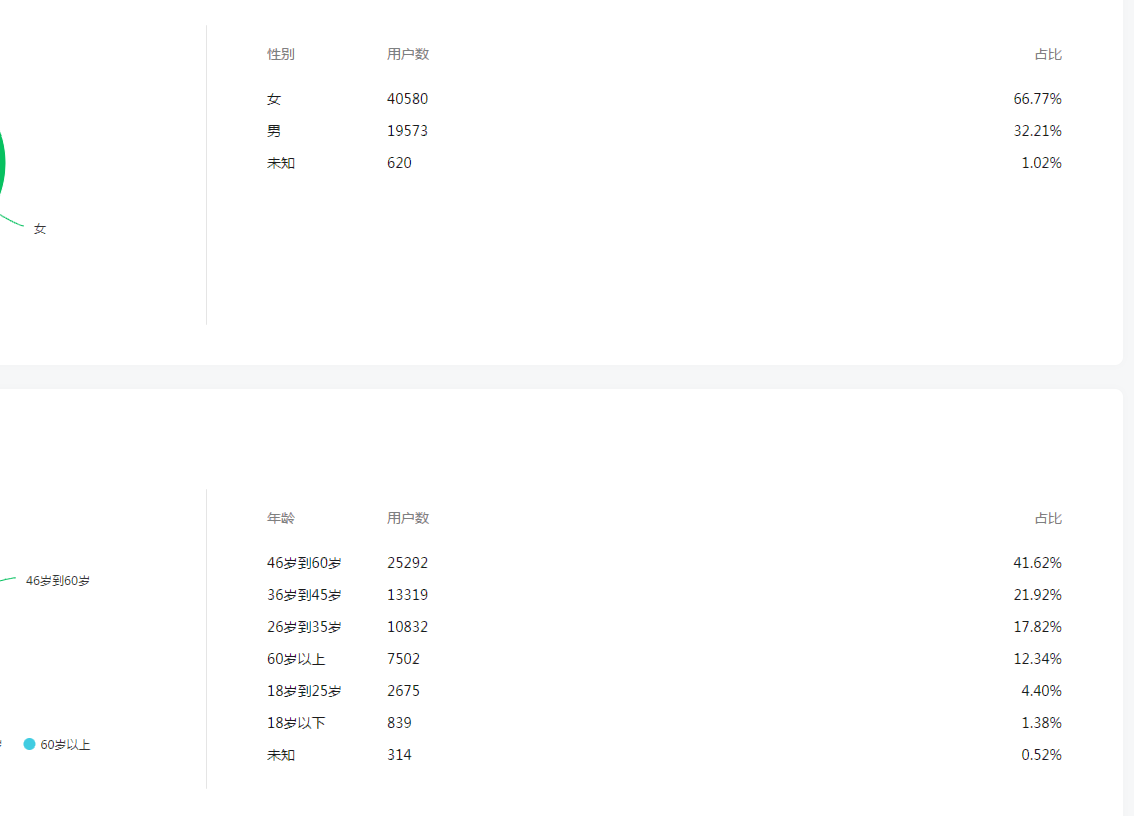1134x816 pixels.
Task: Click the green gender chart segment
Action: 2,165
